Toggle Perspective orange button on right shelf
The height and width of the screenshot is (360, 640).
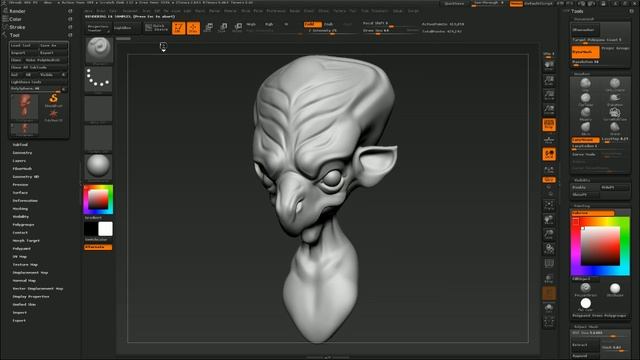(x=549, y=125)
